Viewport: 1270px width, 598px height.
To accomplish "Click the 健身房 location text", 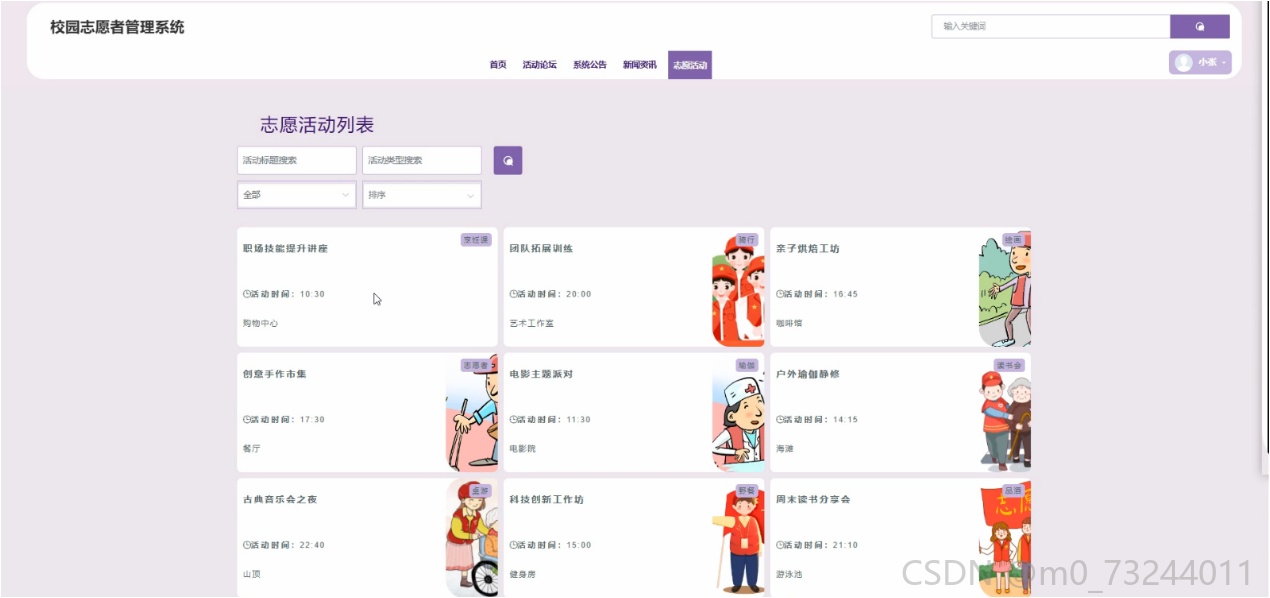I will 522,574.
